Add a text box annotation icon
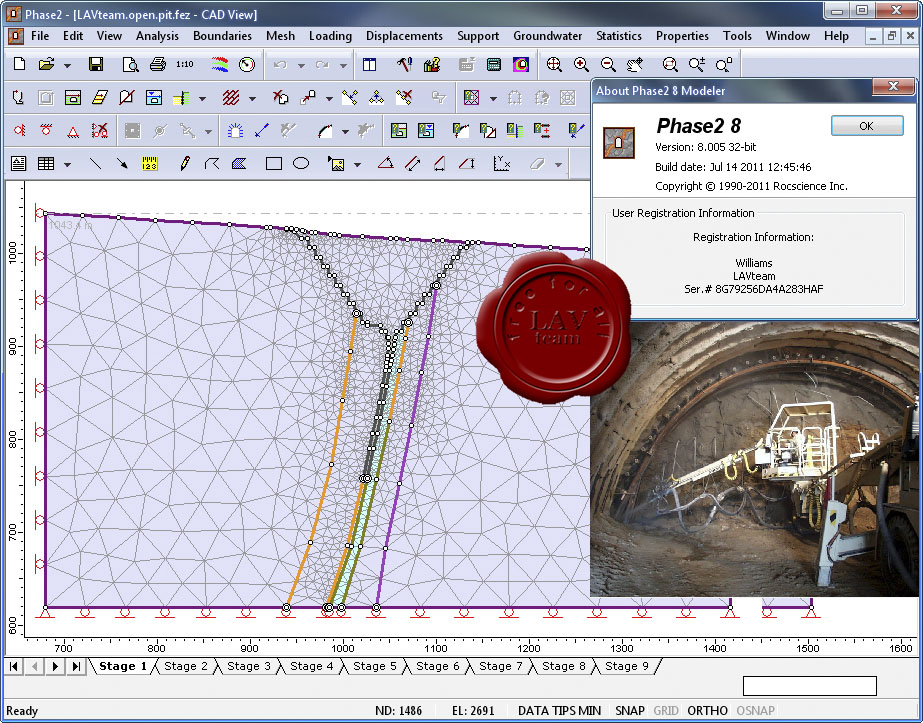This screenshot has width=923, height=723. pyautogui.click(x=19, y=163)
